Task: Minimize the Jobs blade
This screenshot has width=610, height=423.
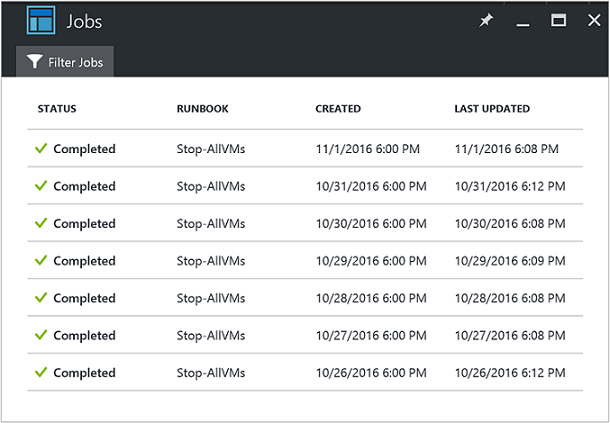Action: pyautogui.click(x=522, y=22)
